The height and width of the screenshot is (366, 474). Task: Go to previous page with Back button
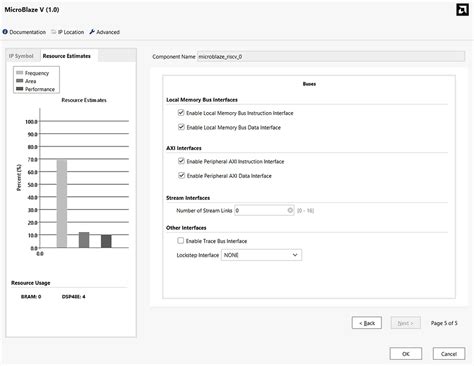(x=367, y=323)
